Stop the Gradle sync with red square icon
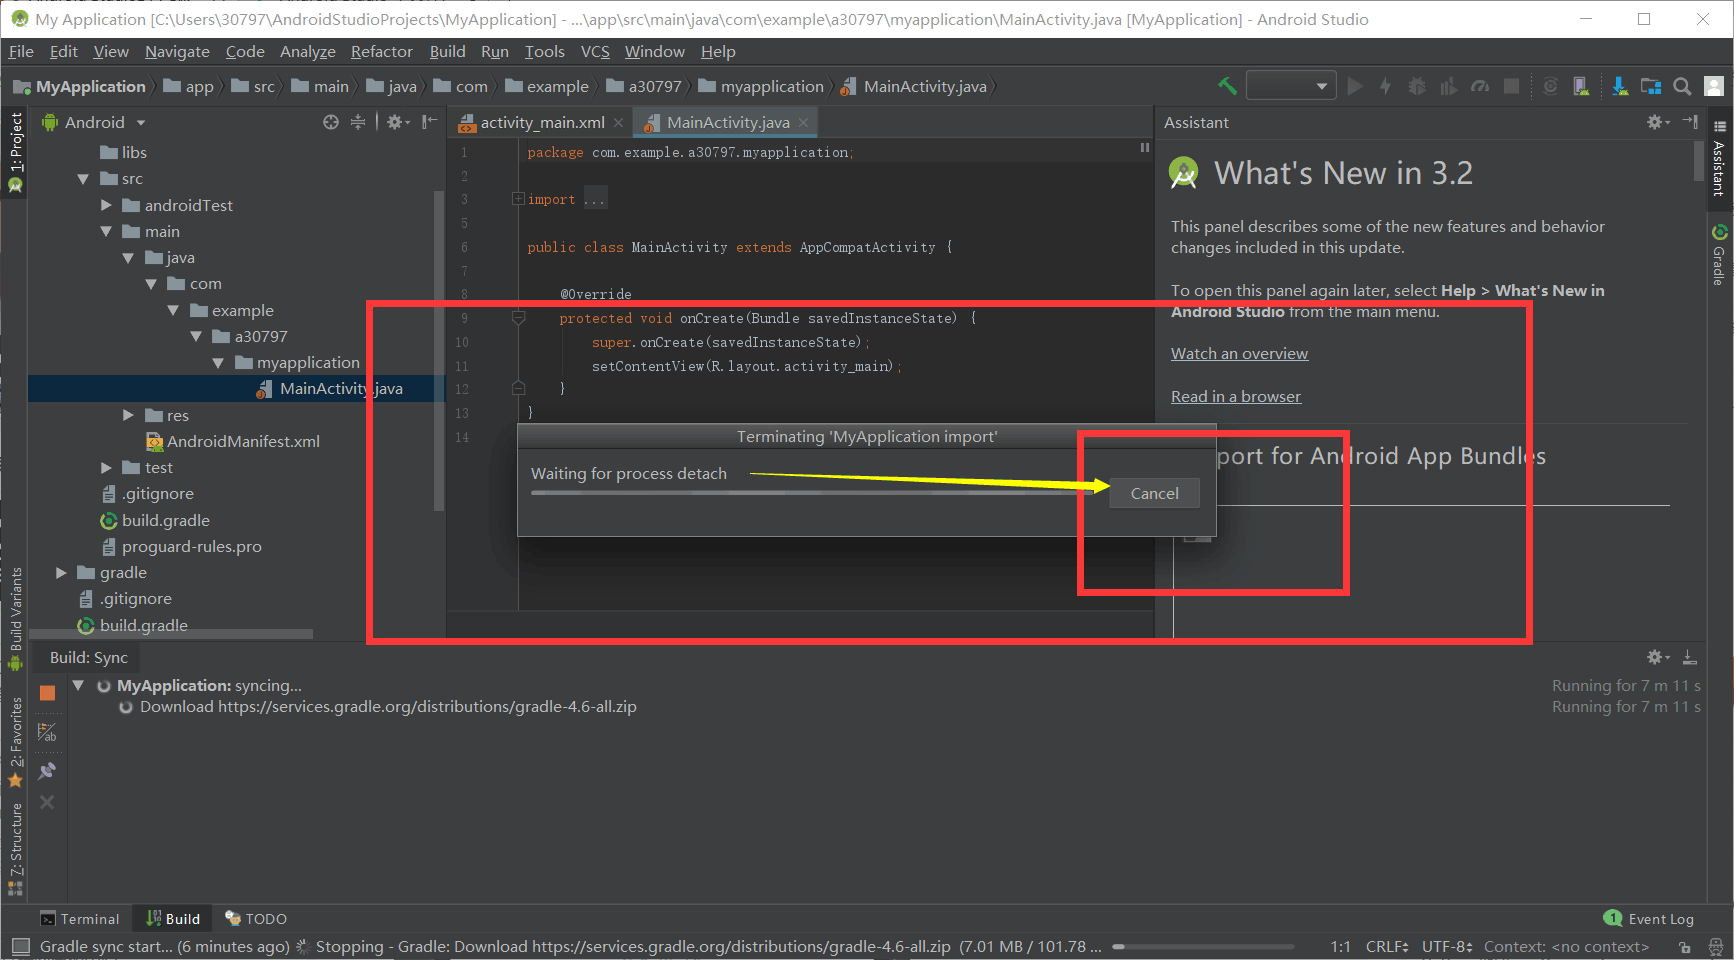The image size is (1734, 960). 47,691
